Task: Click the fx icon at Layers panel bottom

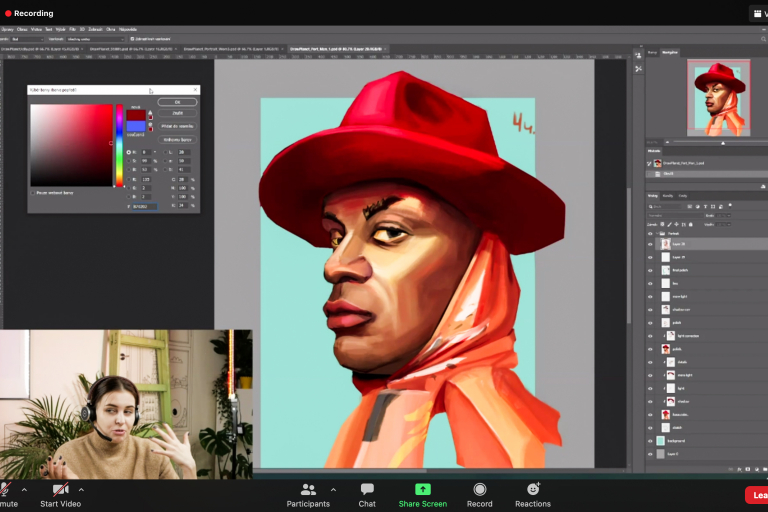Action: (740, 469)
